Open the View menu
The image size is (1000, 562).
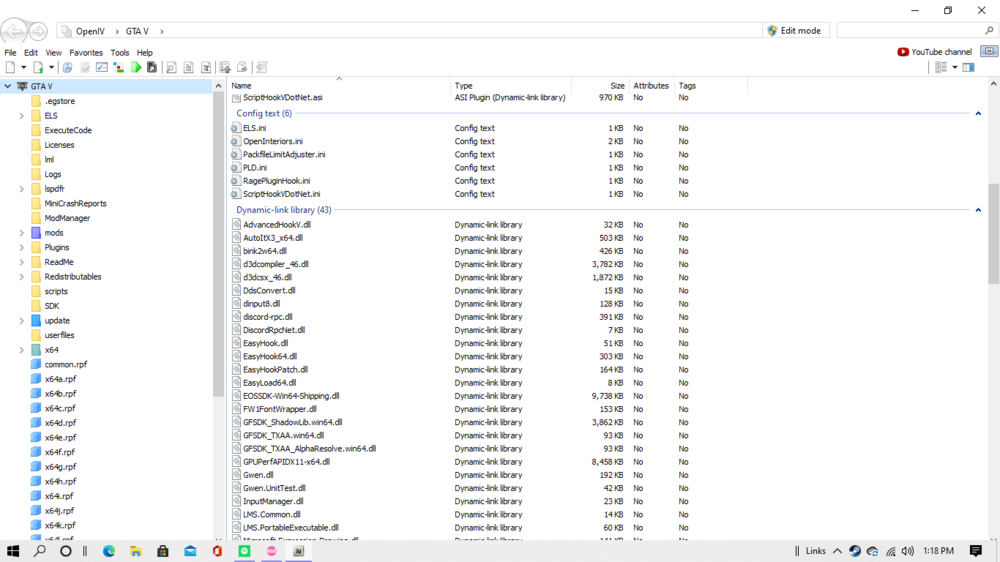point(54,53)
